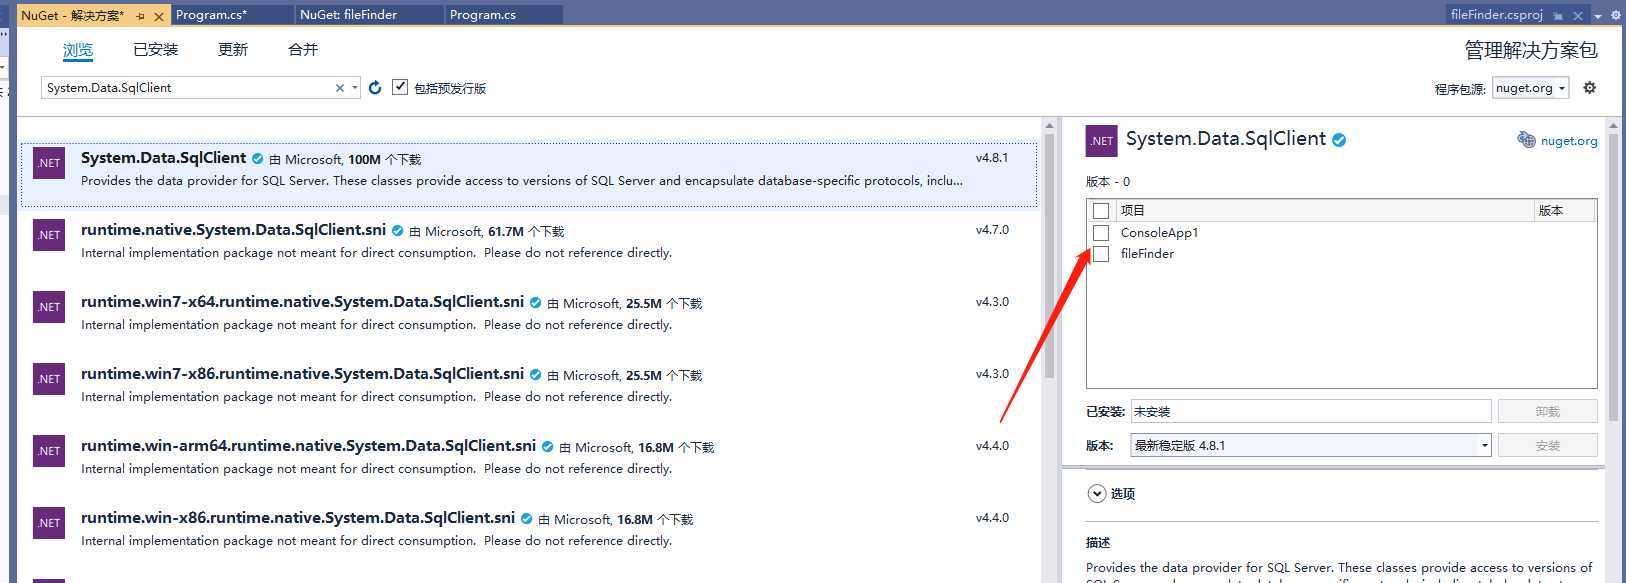Switch to Browse (浏览) tab
Image resolution: width=1626 pixels, height=583 pixels.
click(78, 50)
